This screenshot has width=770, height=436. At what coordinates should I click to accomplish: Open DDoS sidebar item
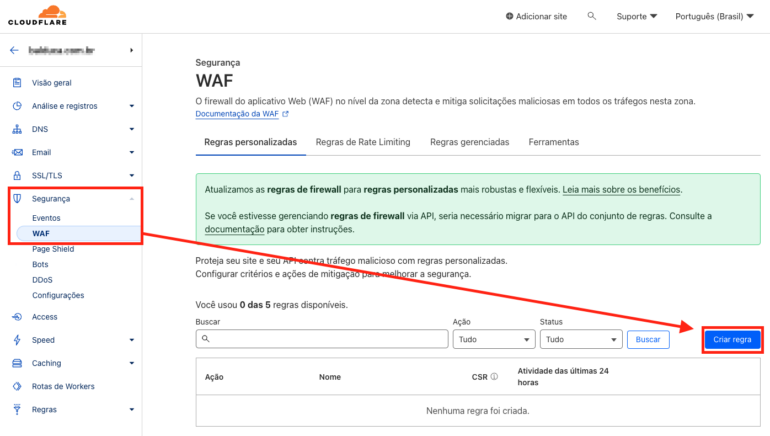click(42, 280)
